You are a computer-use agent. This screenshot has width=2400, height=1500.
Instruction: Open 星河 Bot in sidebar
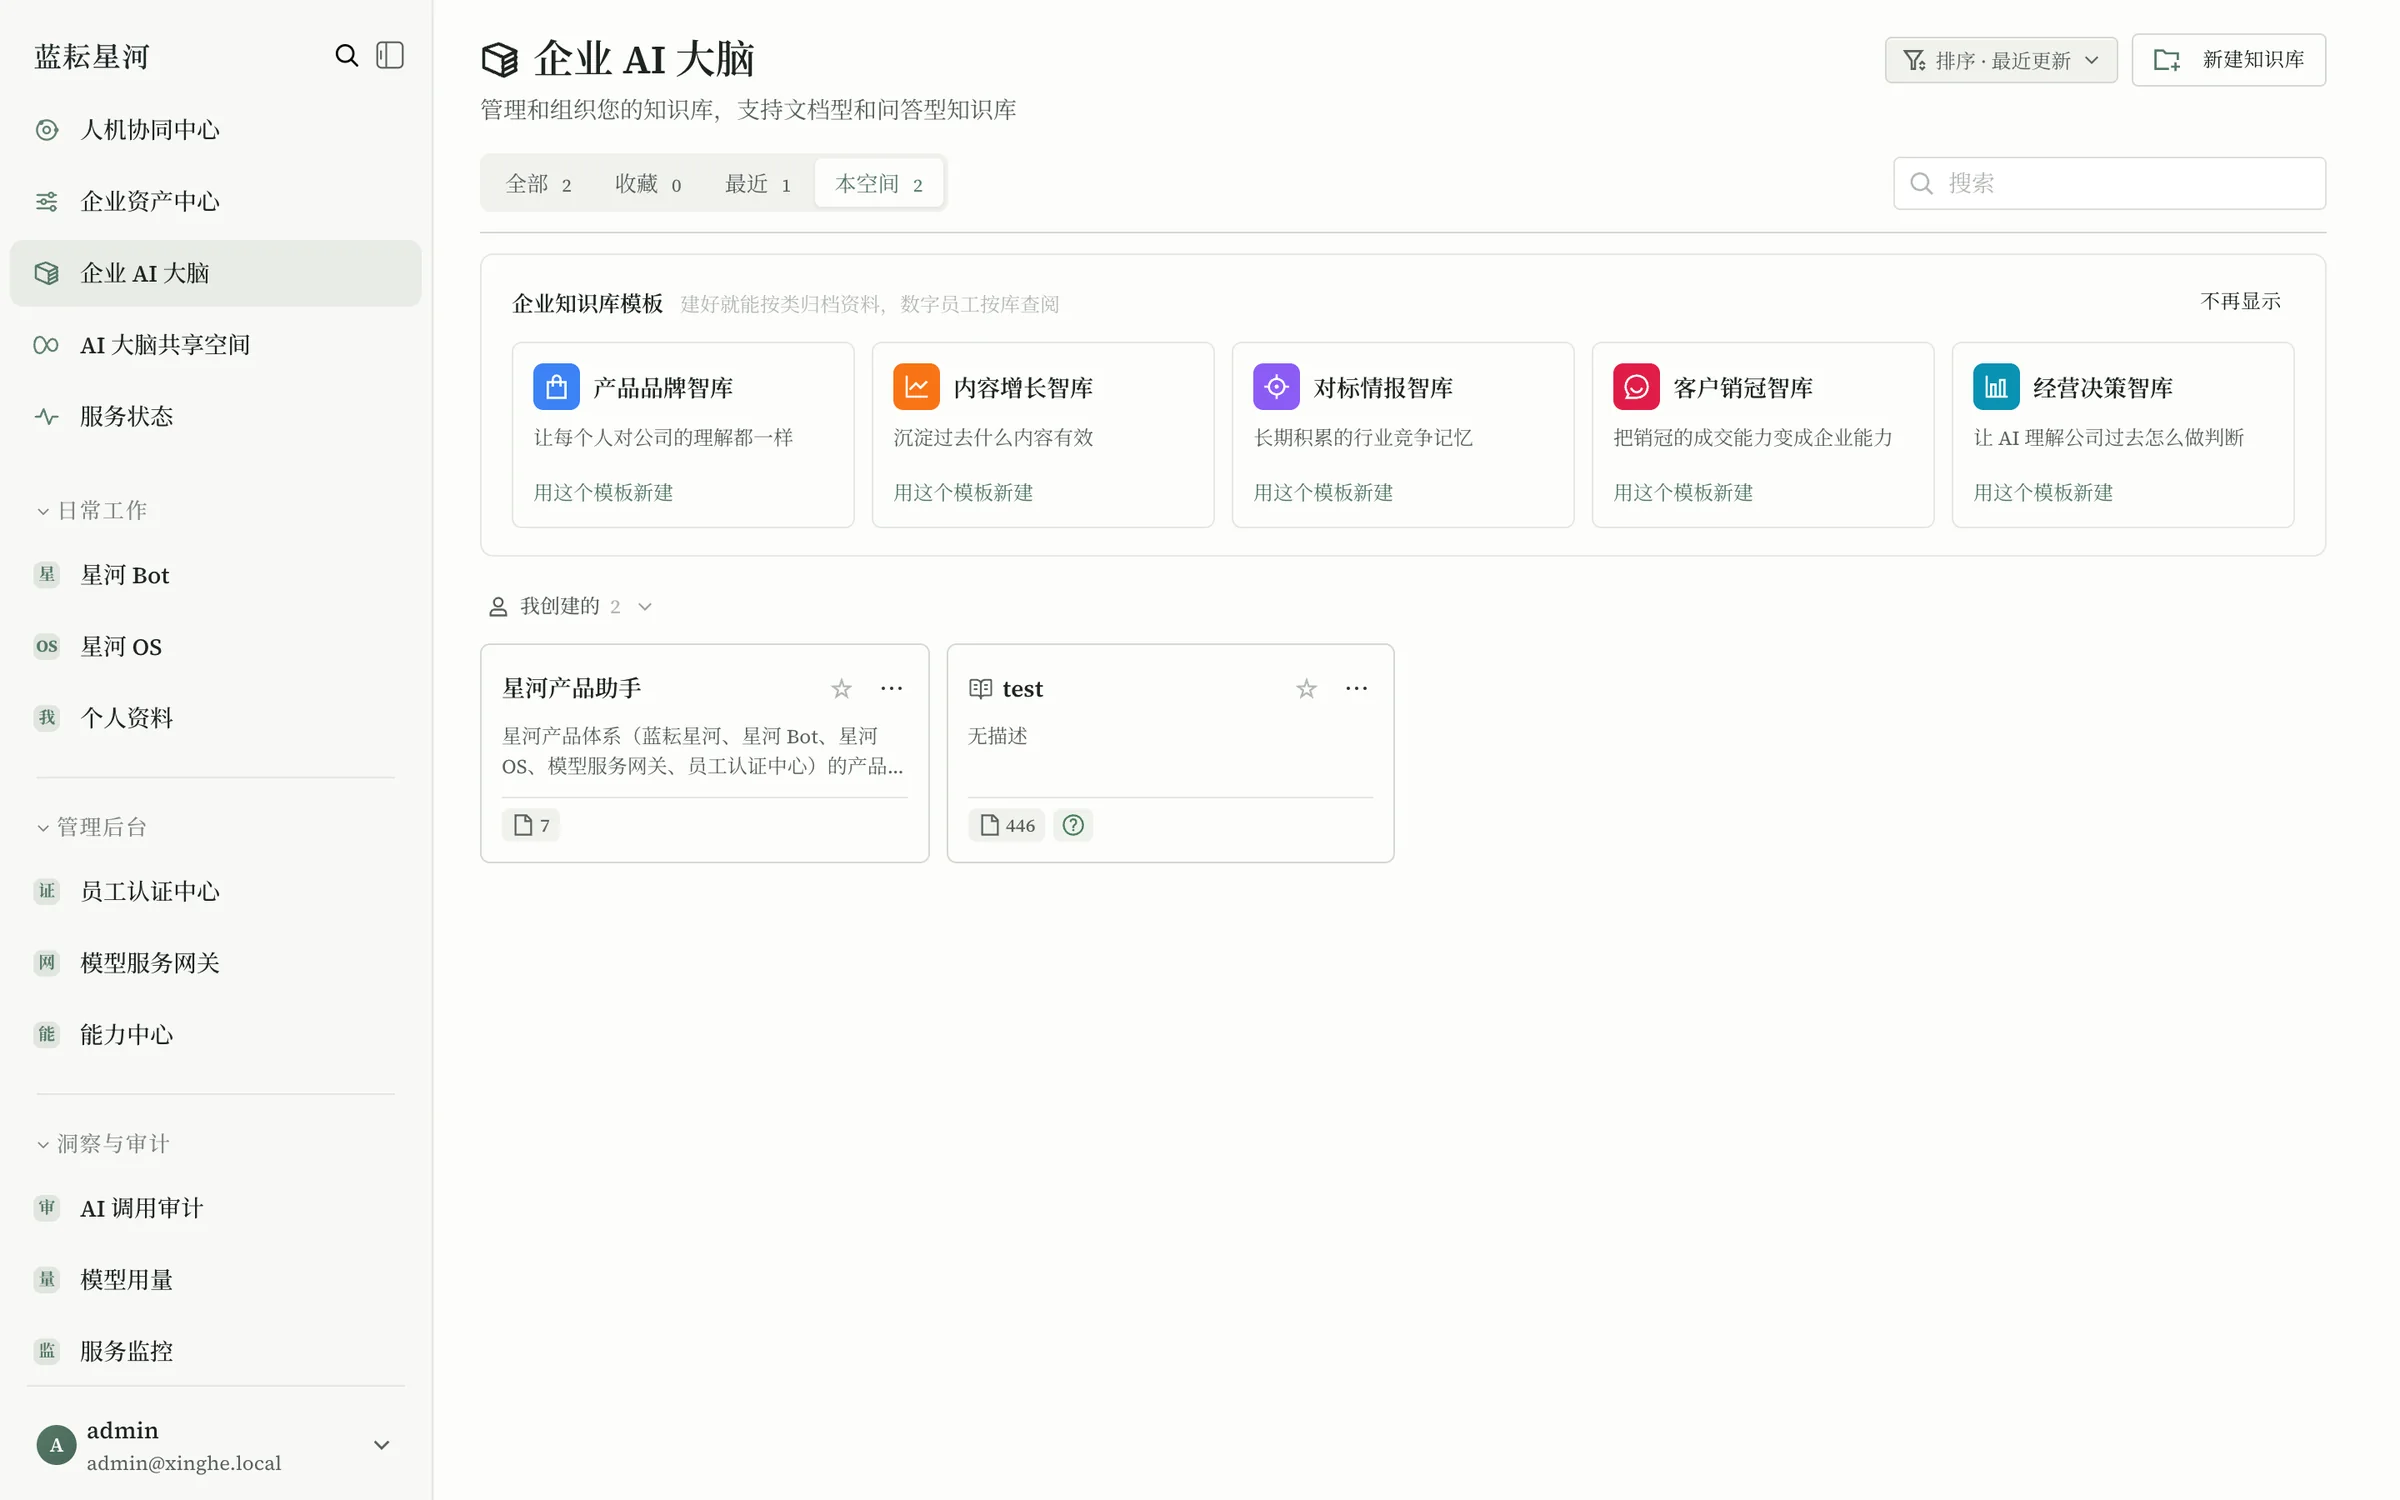coord(215,575)
